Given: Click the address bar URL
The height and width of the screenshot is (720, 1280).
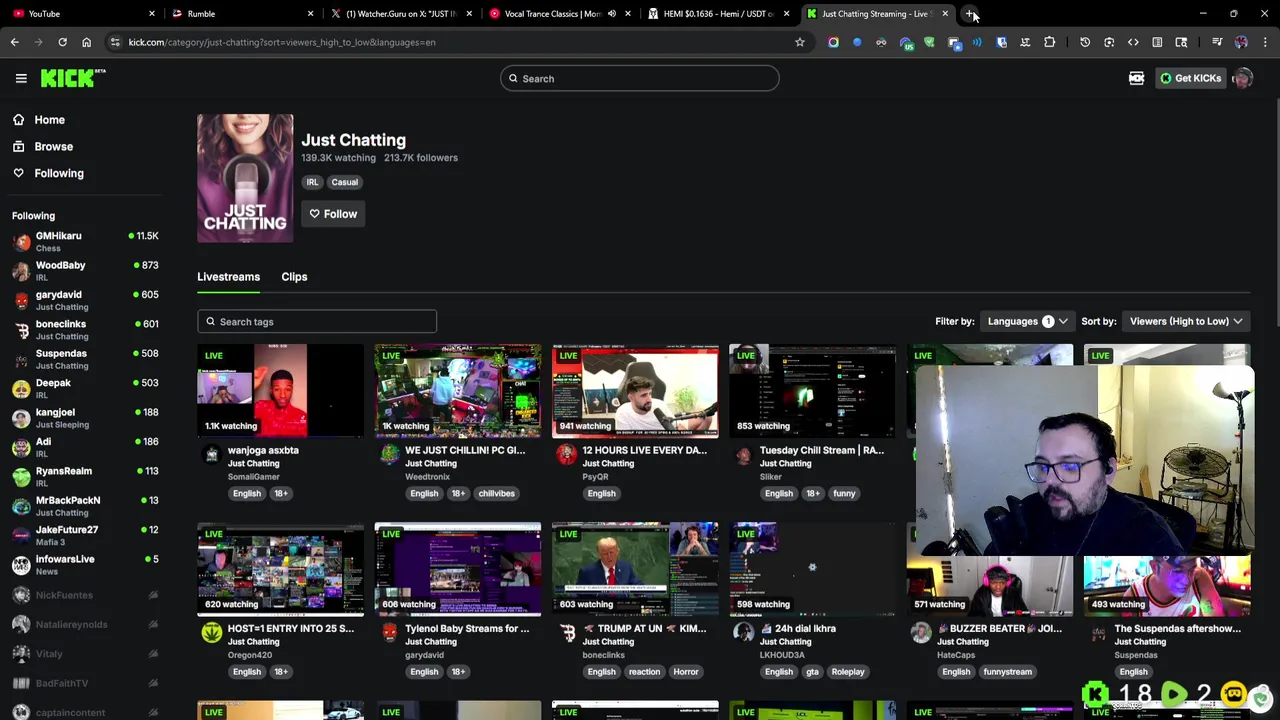Looking at the screenshot, I should [x=282, y=42].
